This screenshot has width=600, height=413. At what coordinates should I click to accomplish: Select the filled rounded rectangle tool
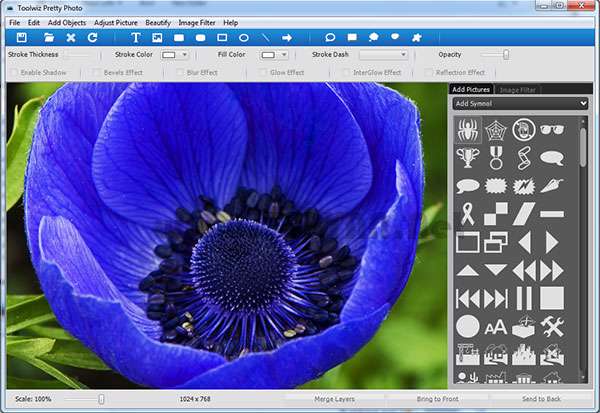tap(201, 38)
